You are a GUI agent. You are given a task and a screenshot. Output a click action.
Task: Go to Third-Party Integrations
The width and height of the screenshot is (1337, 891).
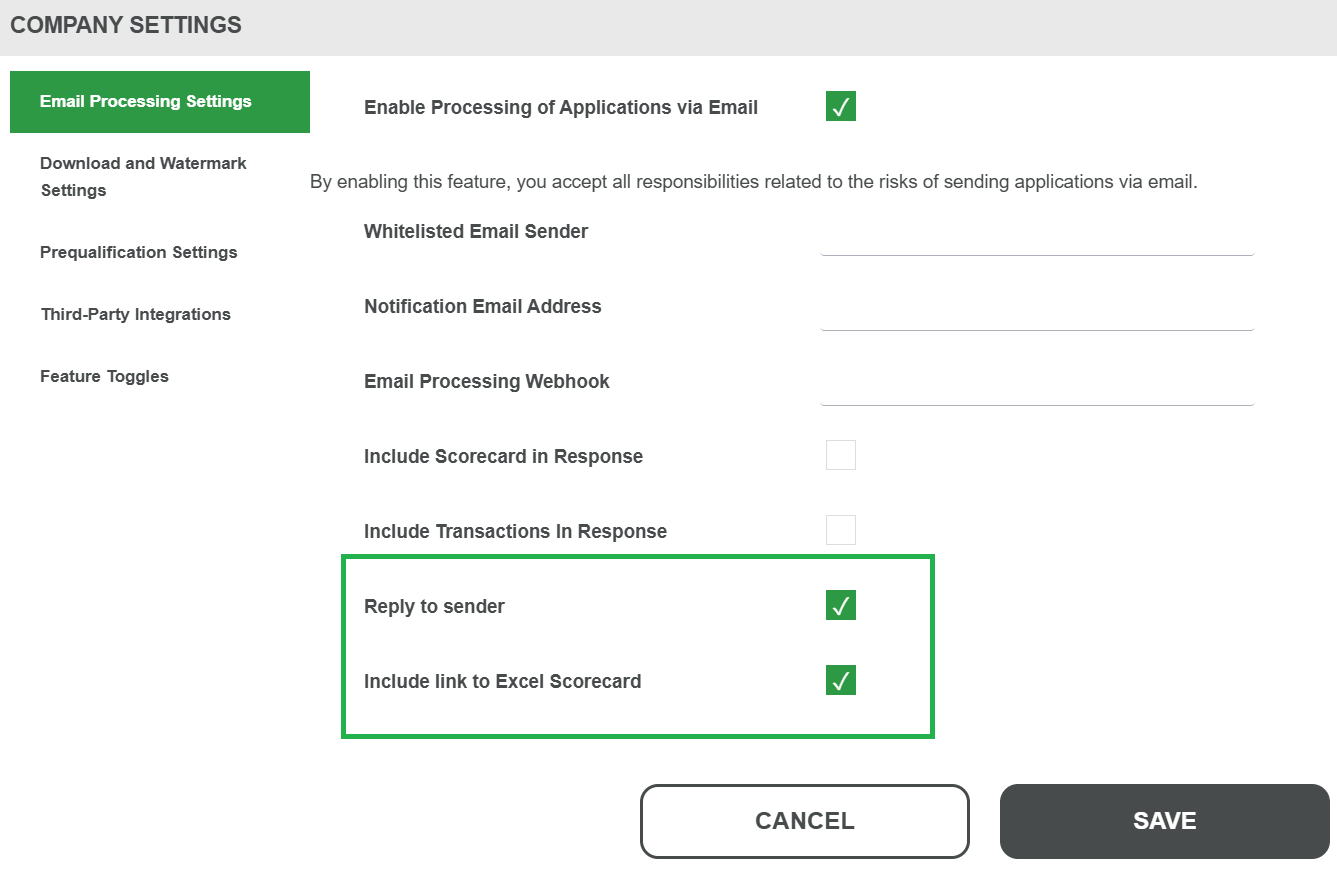(136, 314)
